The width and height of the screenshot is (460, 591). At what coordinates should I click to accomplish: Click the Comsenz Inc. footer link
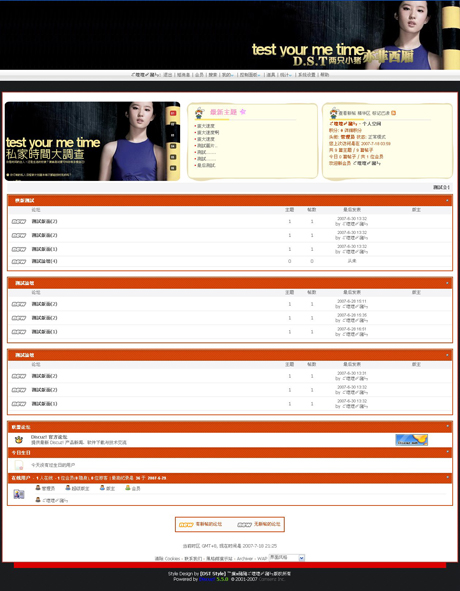pos(272,579)
